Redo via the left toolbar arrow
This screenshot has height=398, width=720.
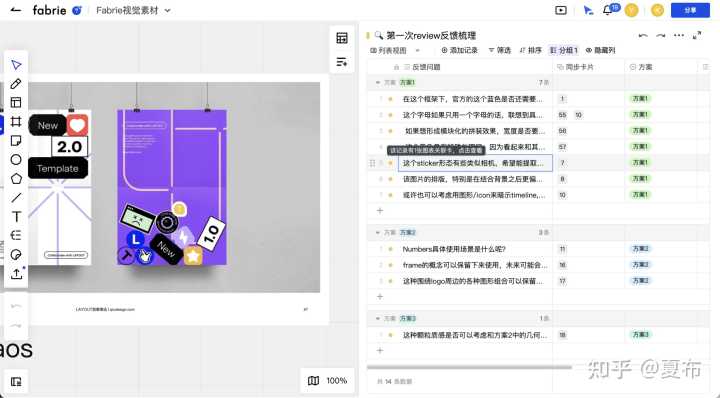pos(16,325)
